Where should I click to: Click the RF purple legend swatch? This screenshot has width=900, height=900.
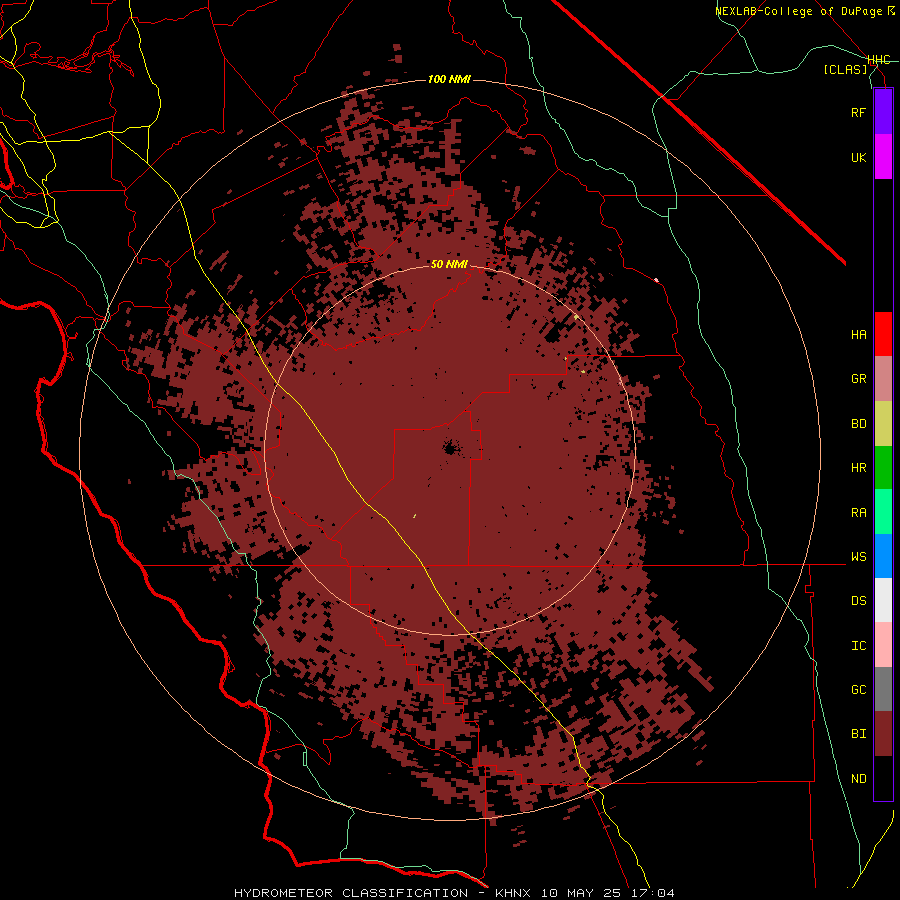pyautogui.click(x=883, y=112)
